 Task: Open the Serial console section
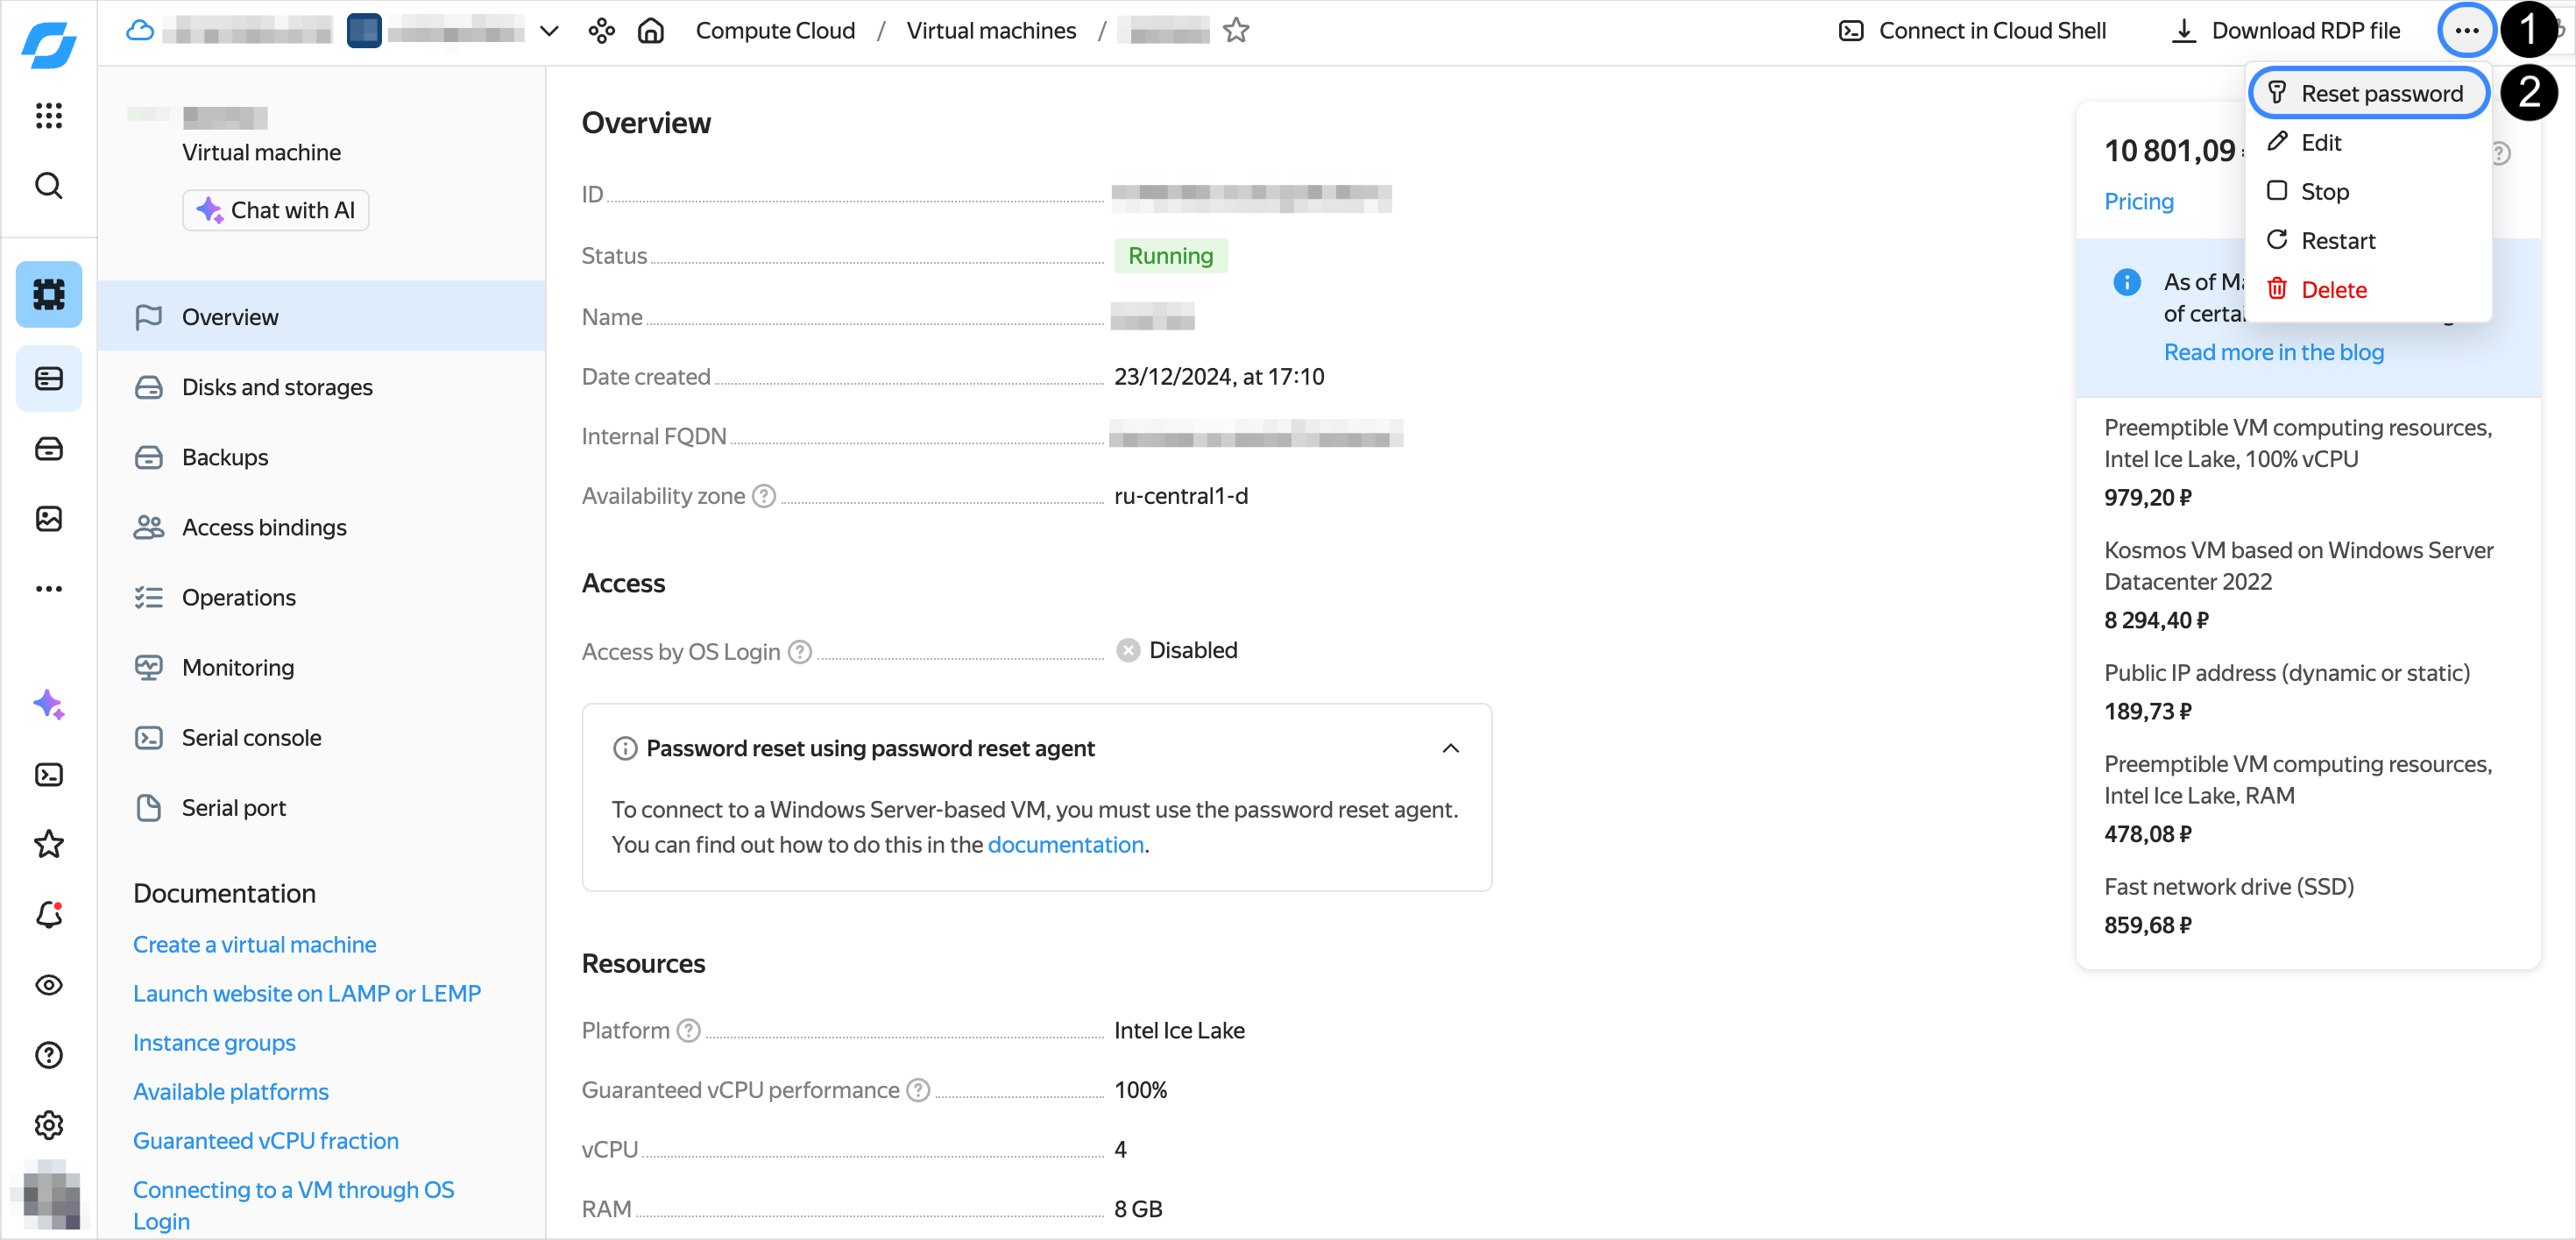pyautogui.click(x=322, y=737)
